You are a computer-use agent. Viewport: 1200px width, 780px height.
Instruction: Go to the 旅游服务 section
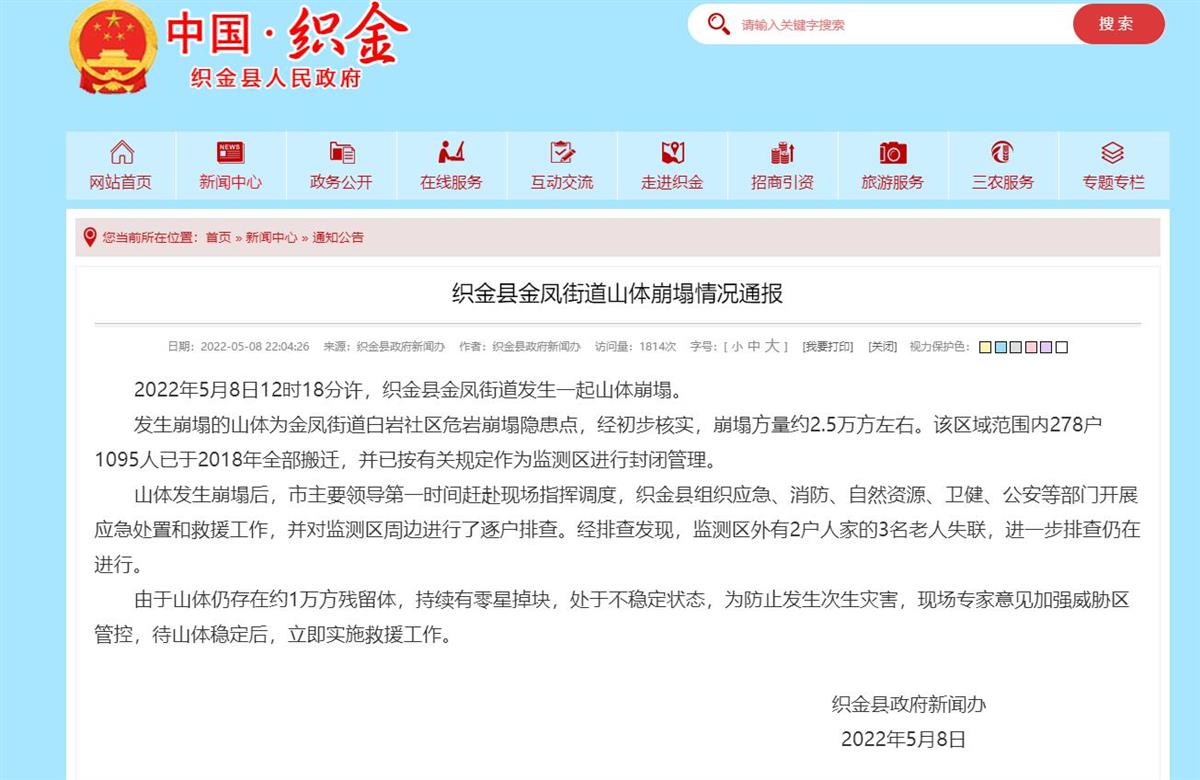coord(892,182)
